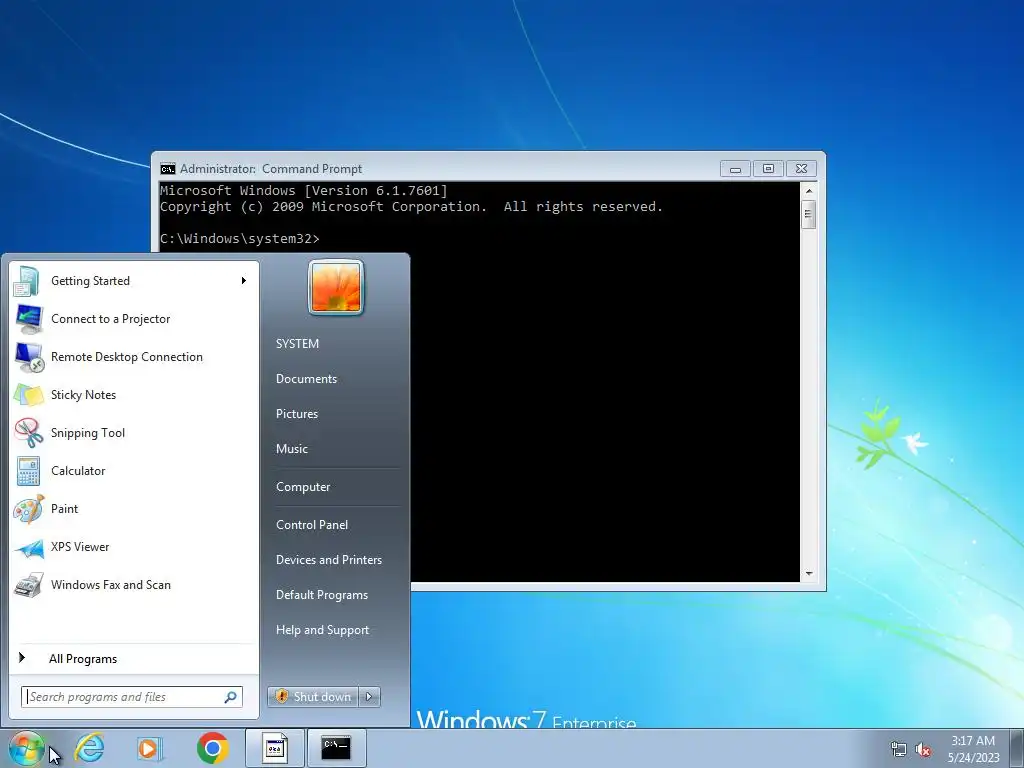Click the Start orb button
The height and width of the screenshot is (768, 1024).
point(27,748)
